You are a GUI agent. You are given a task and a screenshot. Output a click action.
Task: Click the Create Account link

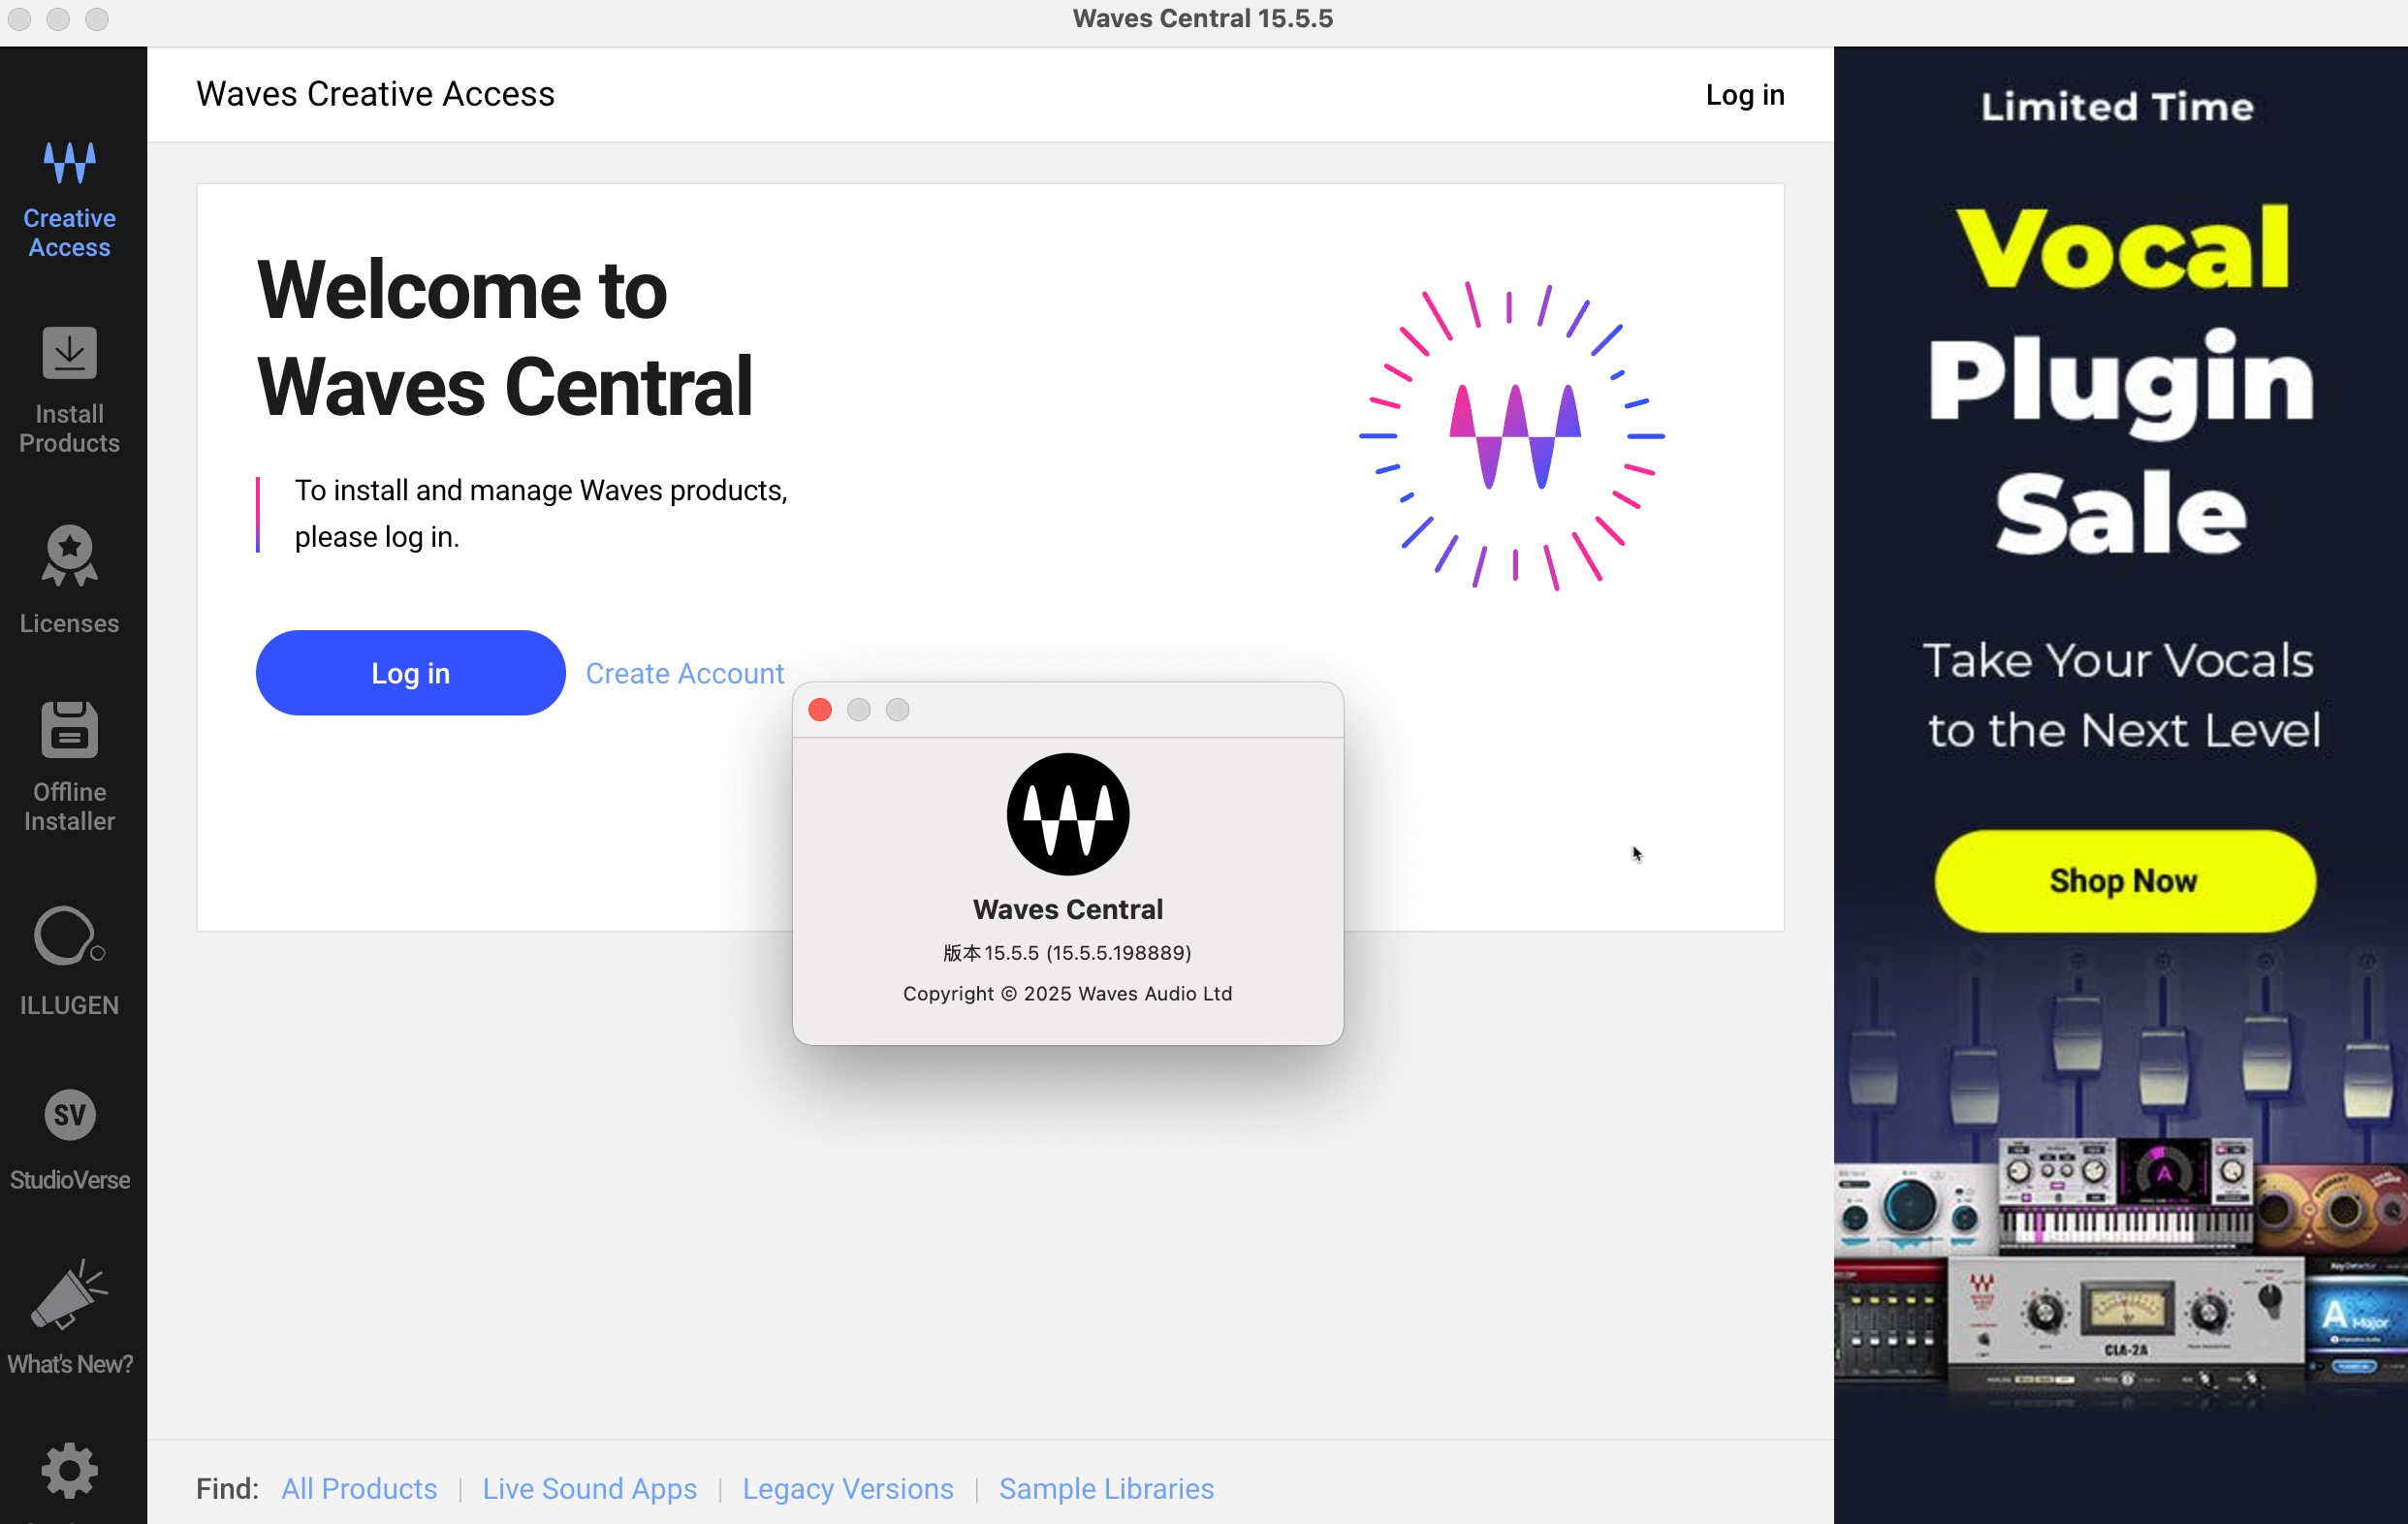point(684,673)
